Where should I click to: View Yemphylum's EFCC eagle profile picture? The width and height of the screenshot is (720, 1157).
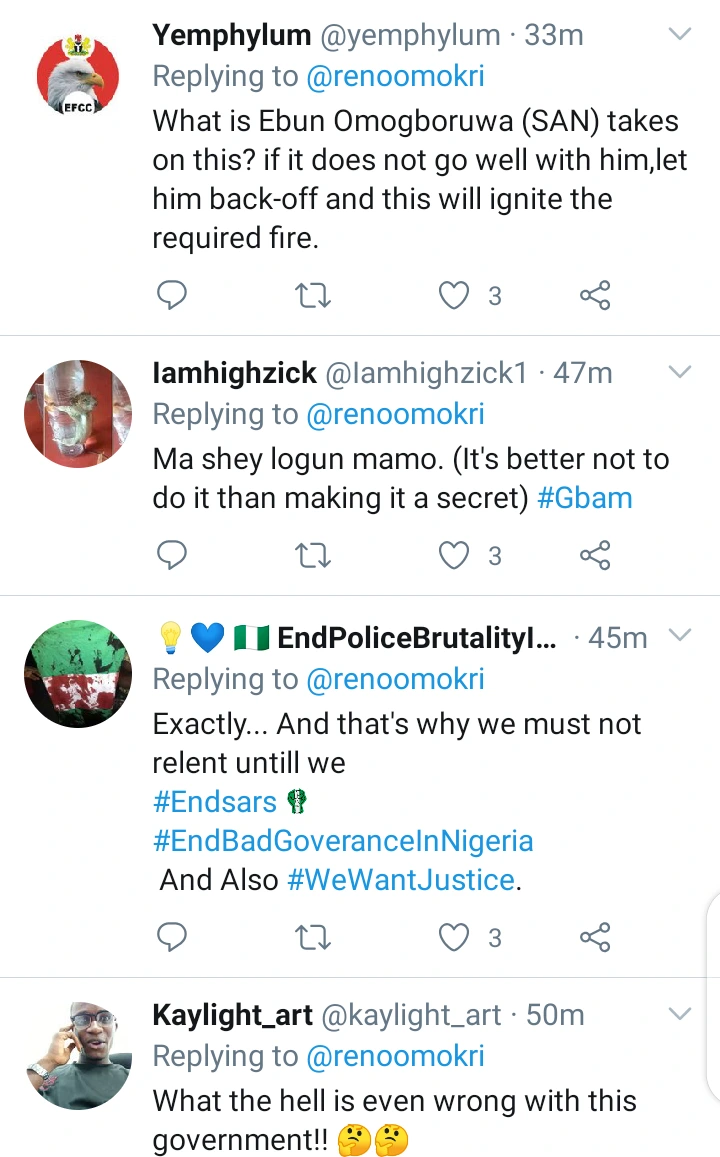78,78
